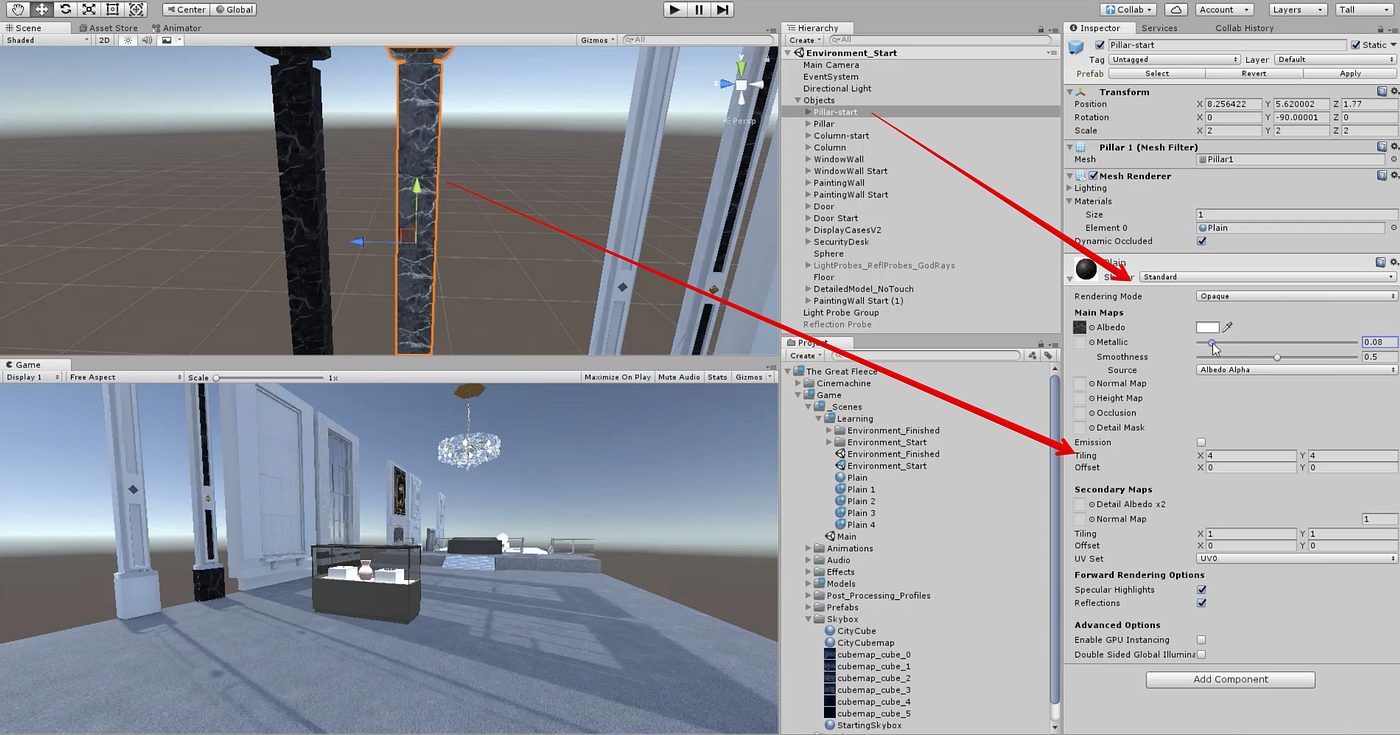Open the Account dropdown
Image resolution: width=1400 pixels, height=735 pixels.
[x=1224, y=9]
